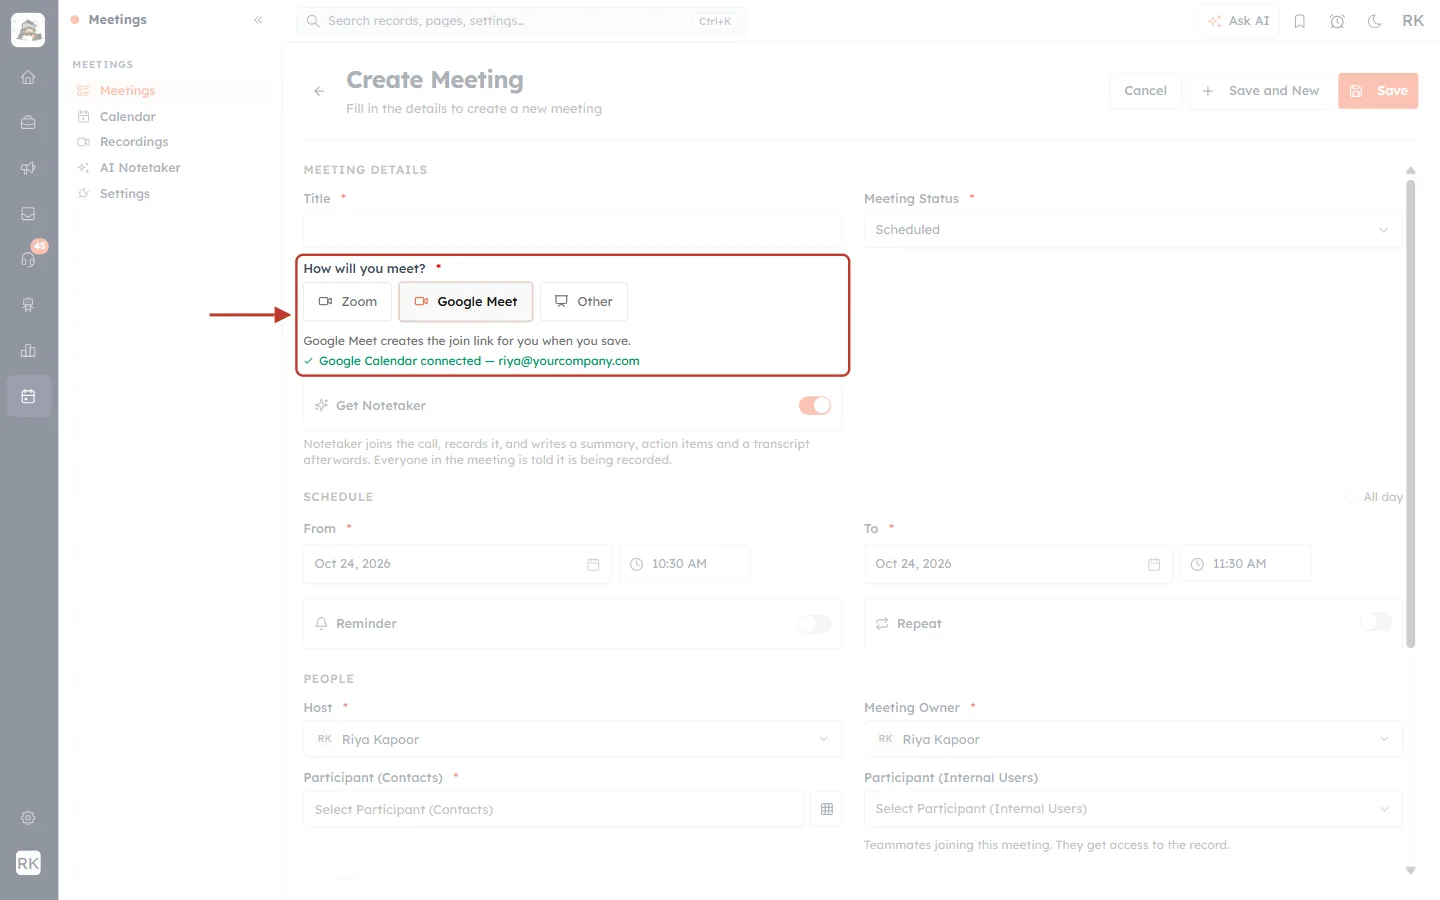Viewport: 1440px width, 900px height.
Task: Click the Cancel button
Action: pyautogui.click(x=1145, y=91)
